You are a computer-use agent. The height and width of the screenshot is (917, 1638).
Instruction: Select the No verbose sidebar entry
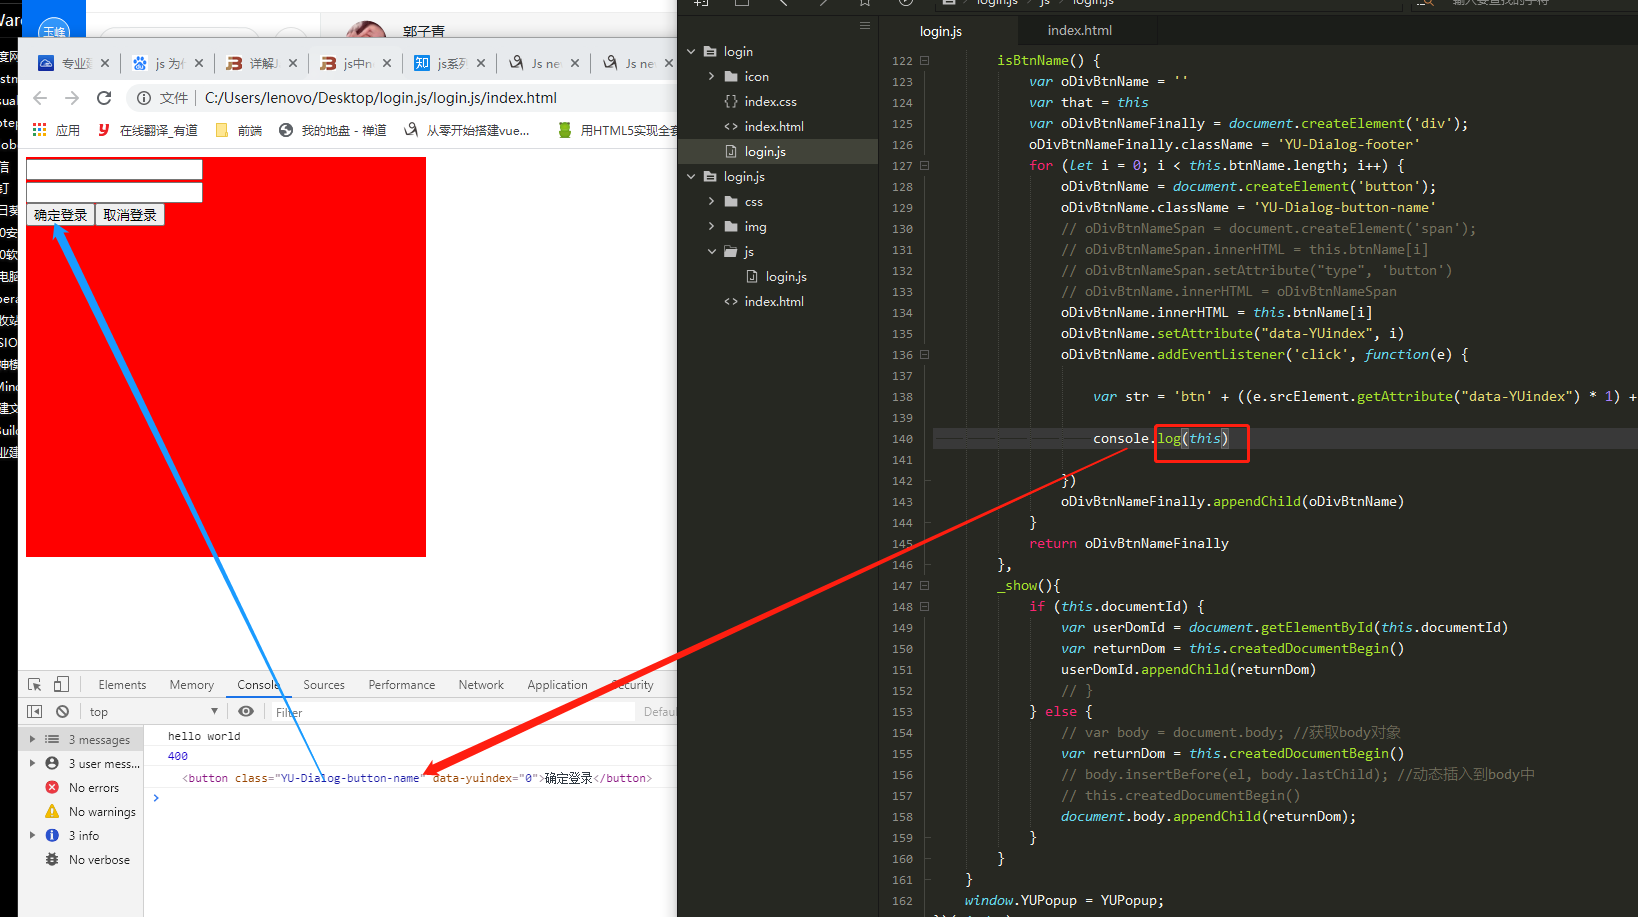click(x=88, y=860)
